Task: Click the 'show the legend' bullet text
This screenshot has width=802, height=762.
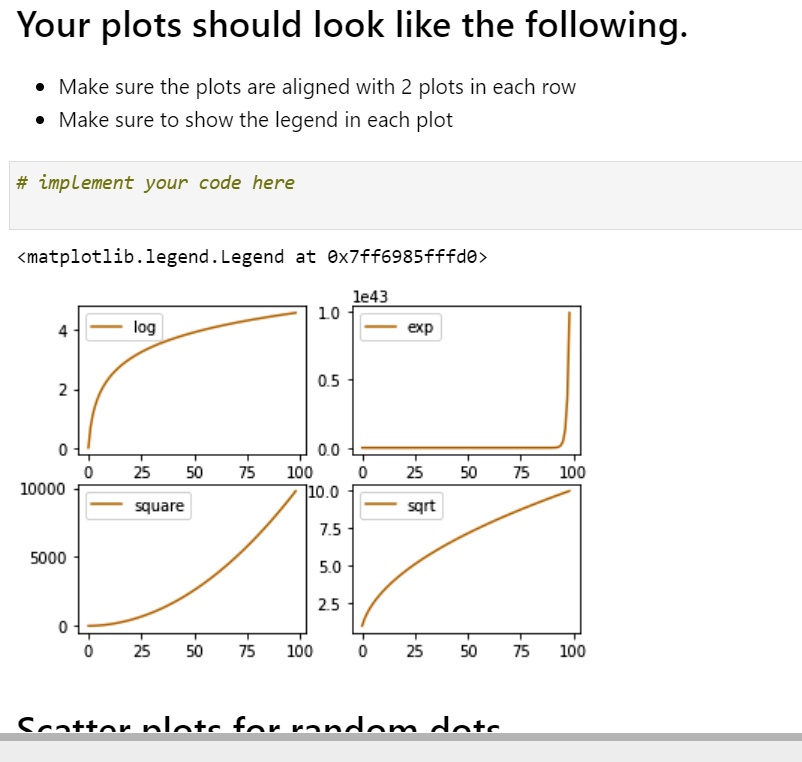Action: pos(256,120)
